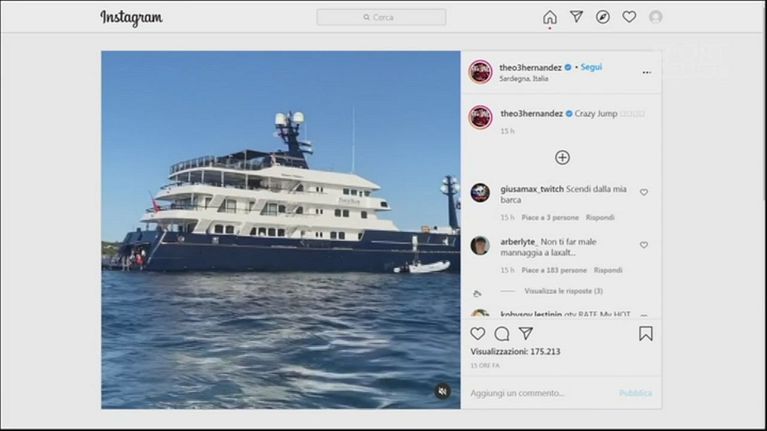Expand Visualizza le risposte (3)
Viewport: 767px width, 431px height.
(563, 291)
